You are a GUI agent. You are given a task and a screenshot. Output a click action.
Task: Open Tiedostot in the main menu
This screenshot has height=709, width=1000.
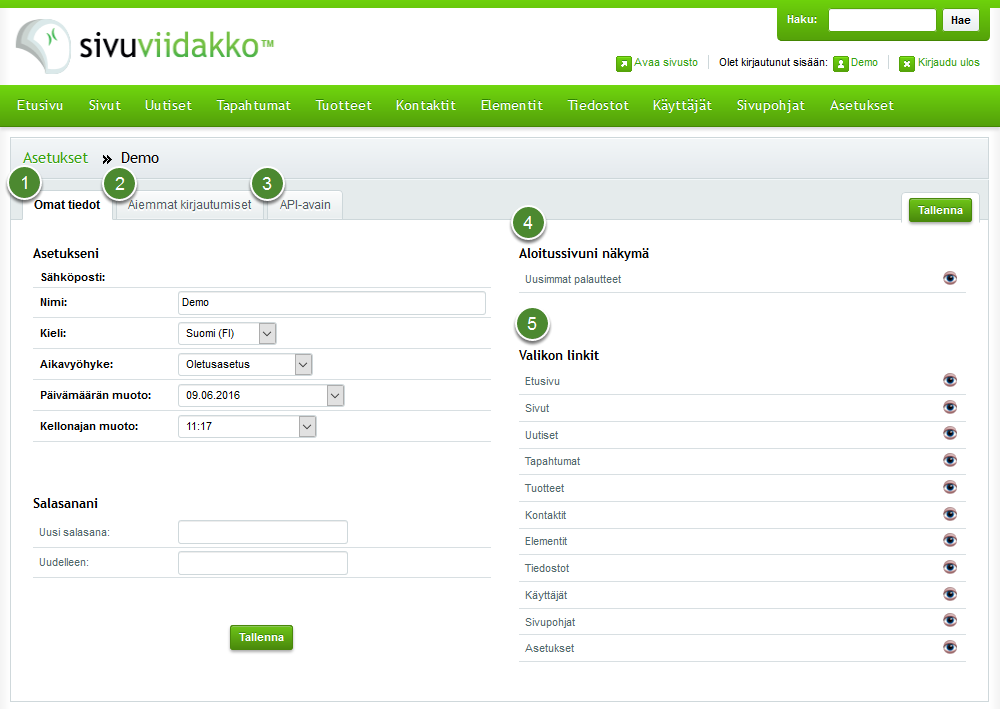pyautogui.click(x=598, y=106)
